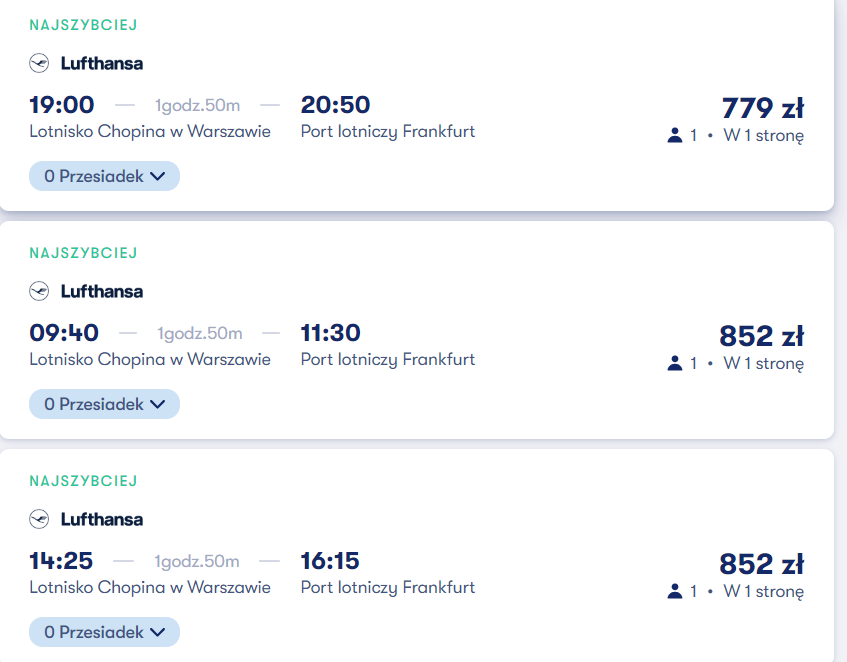Expand 0 Przesiadek on the 09:40 flight

[x=104, y=404]
